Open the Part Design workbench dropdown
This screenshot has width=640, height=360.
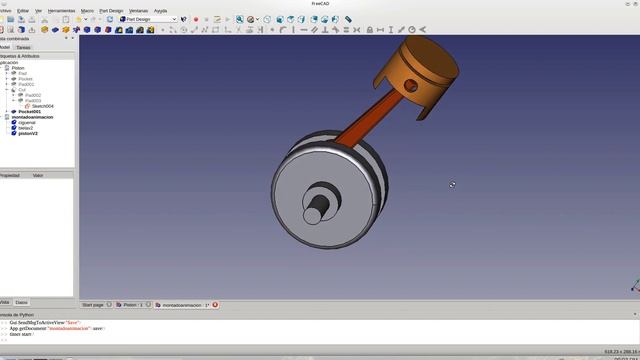pos(148,19)
